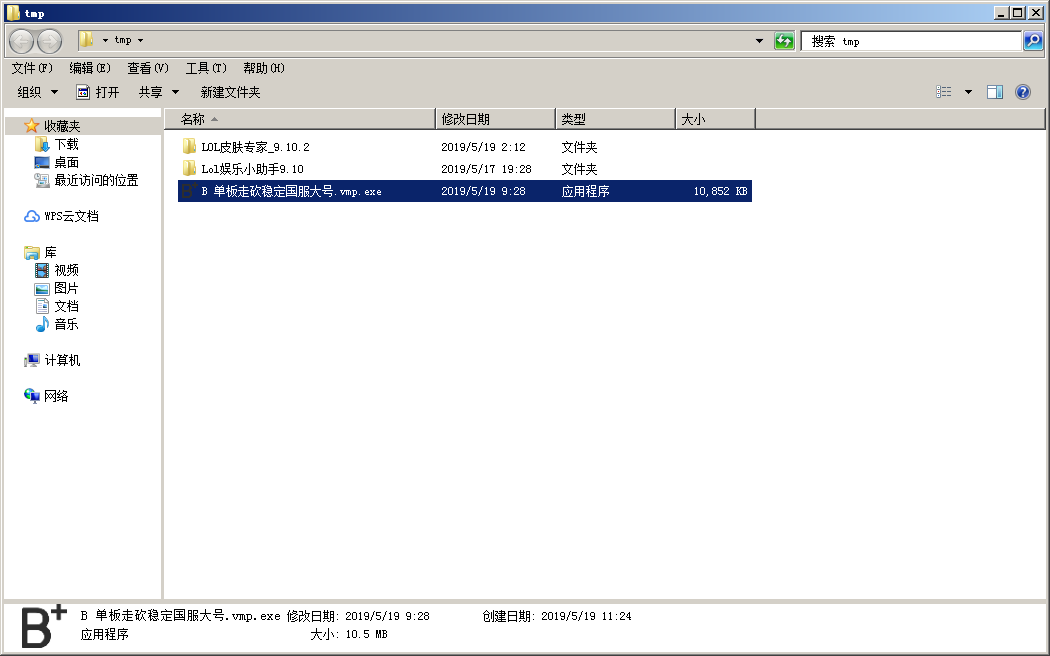Select 图片 under libraries

(66, 289)
